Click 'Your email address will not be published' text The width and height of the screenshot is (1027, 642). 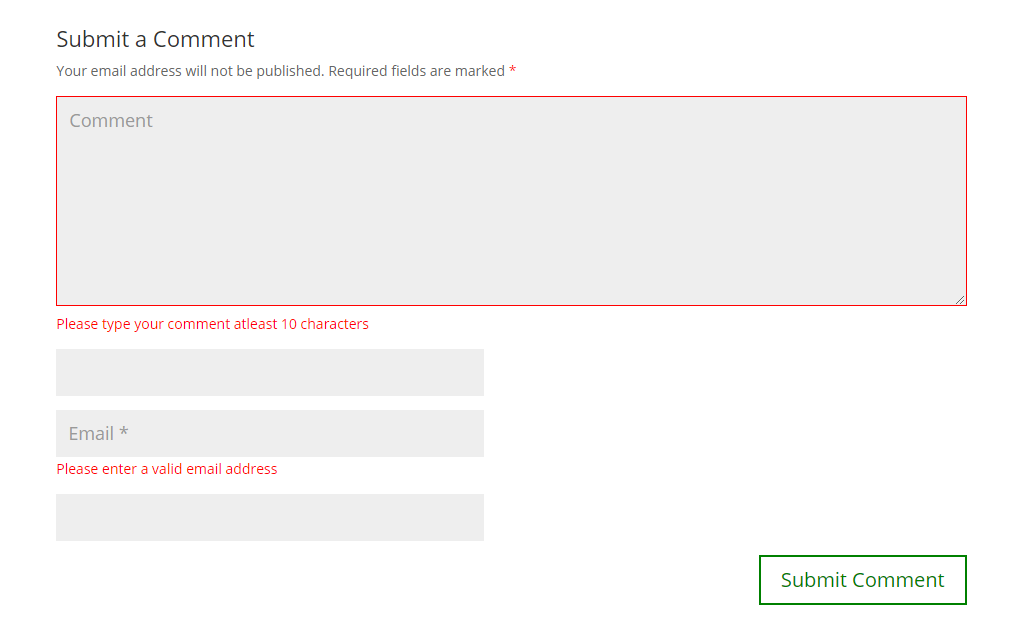coord(190,71)
